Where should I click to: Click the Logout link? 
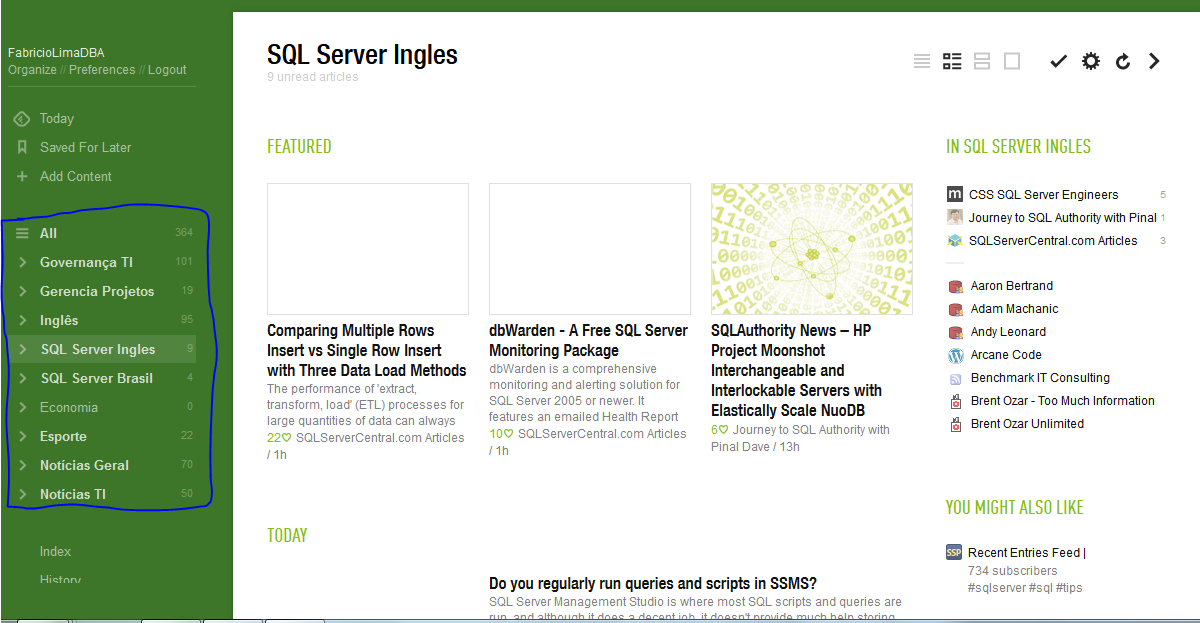[167, 70]
